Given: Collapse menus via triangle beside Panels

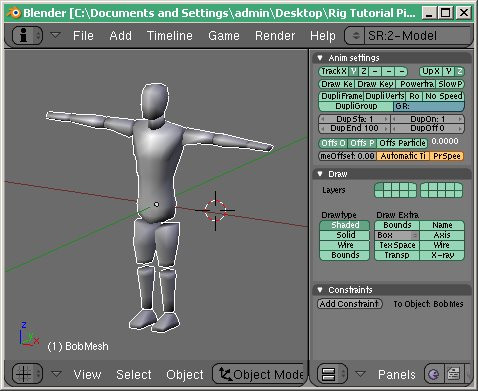Looking at the screenshot, I should pyautogui.click(x=360, y=373).
